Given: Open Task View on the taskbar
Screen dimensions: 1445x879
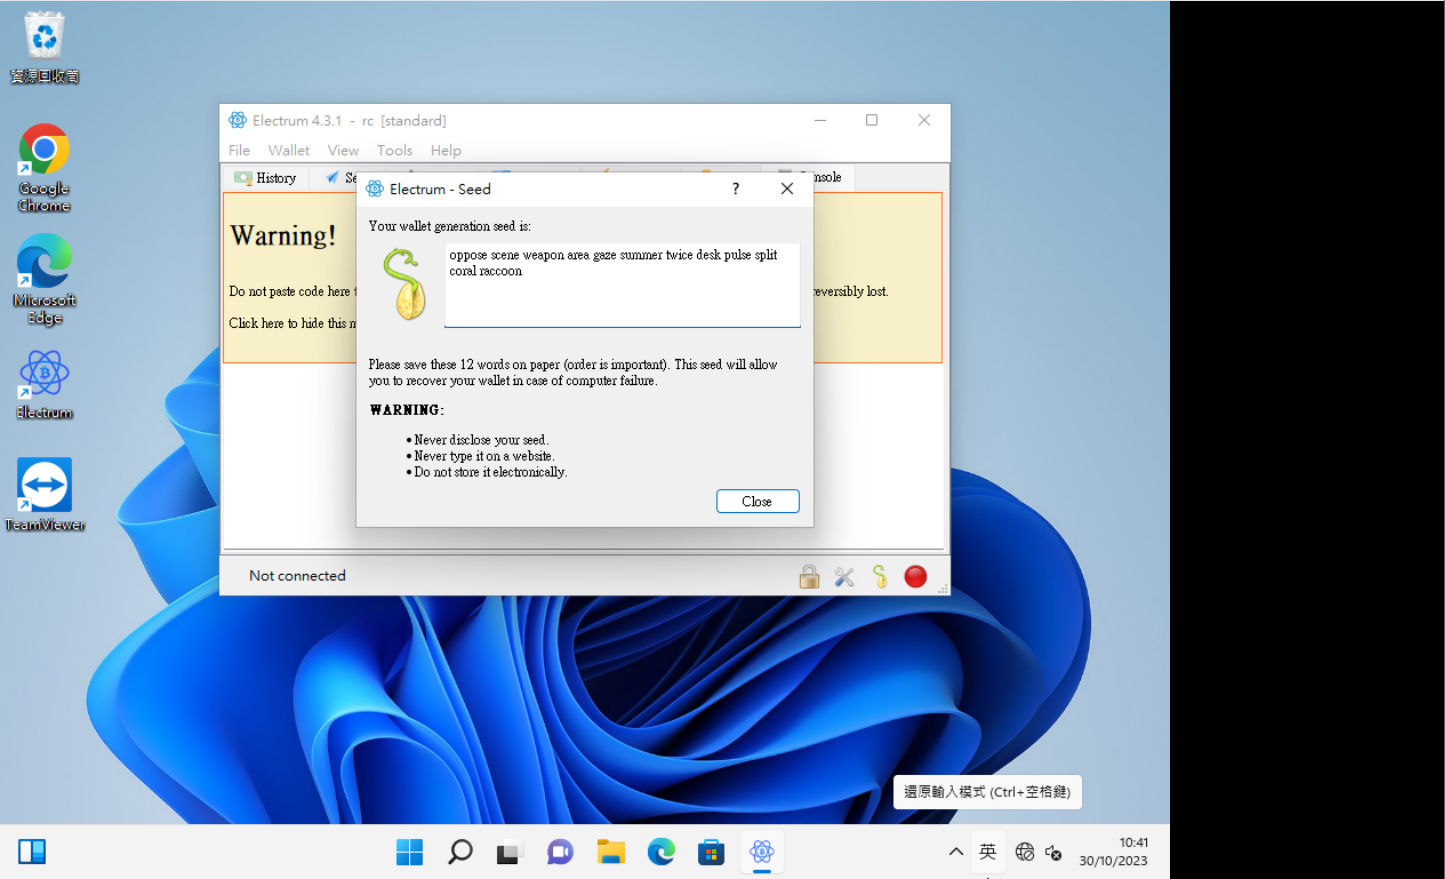Looking at the screenshot, I should 510,852.
